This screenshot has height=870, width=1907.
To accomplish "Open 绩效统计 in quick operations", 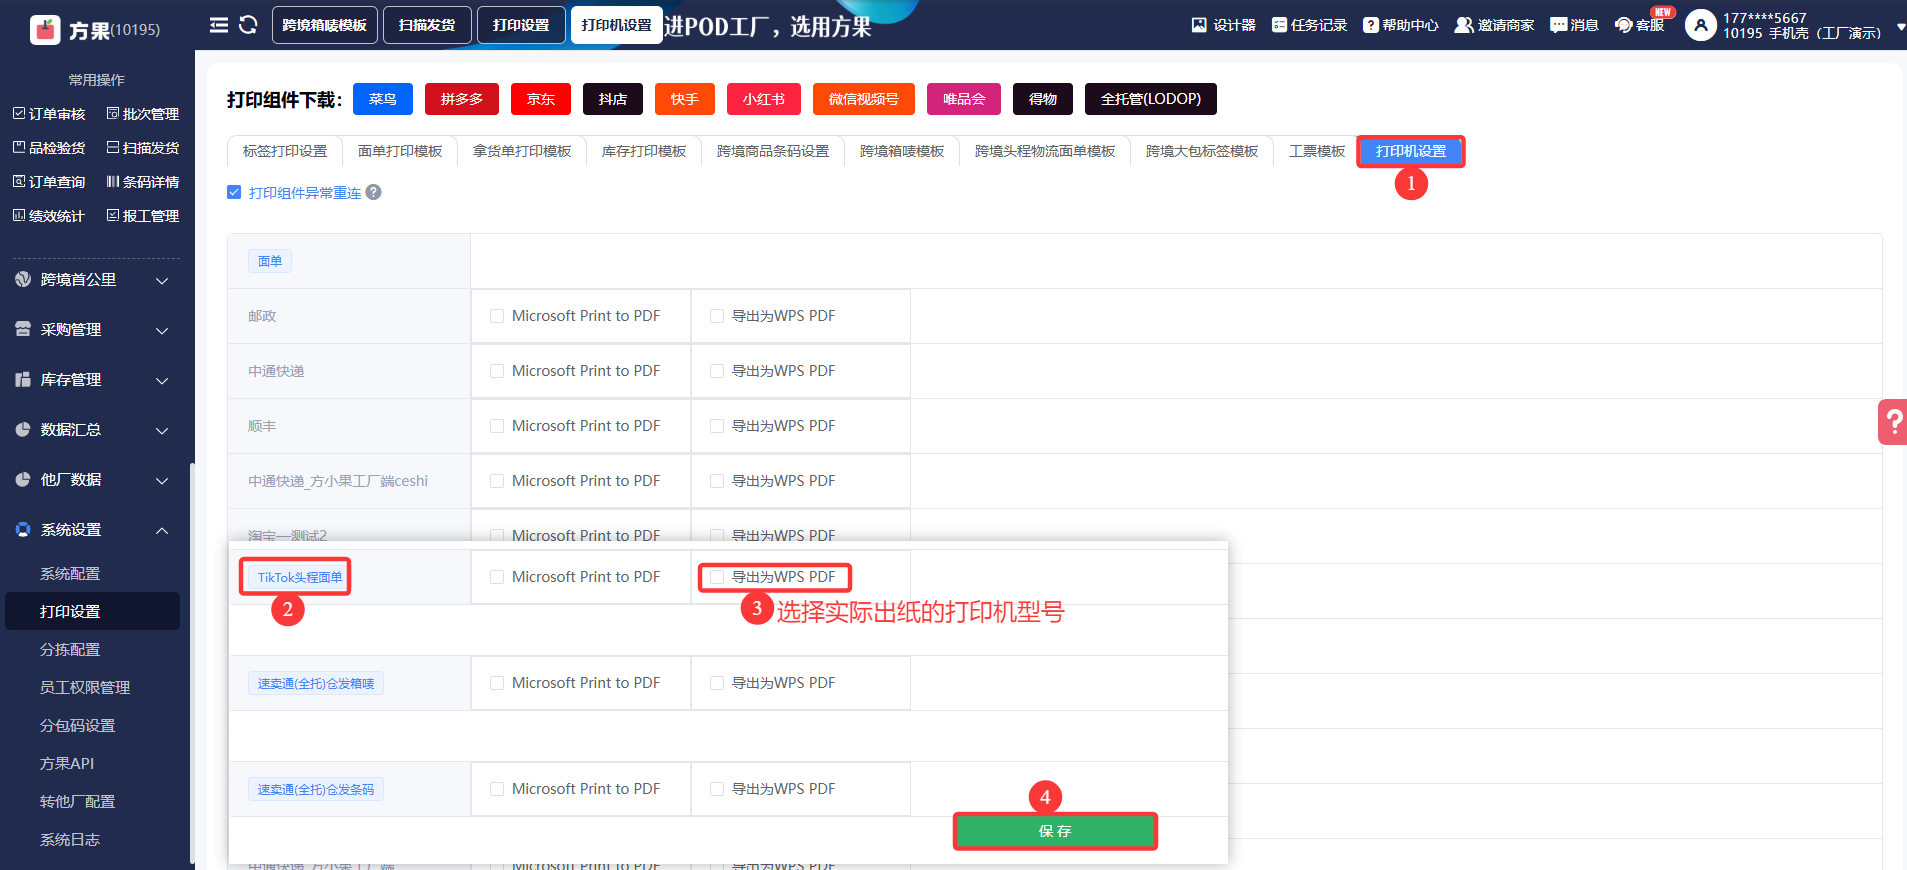I will click(49, 216).
